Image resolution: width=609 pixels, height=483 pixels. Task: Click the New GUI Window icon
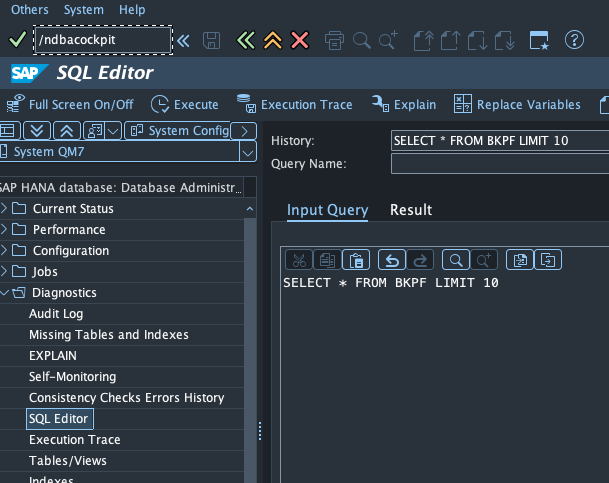pos(539,40)
